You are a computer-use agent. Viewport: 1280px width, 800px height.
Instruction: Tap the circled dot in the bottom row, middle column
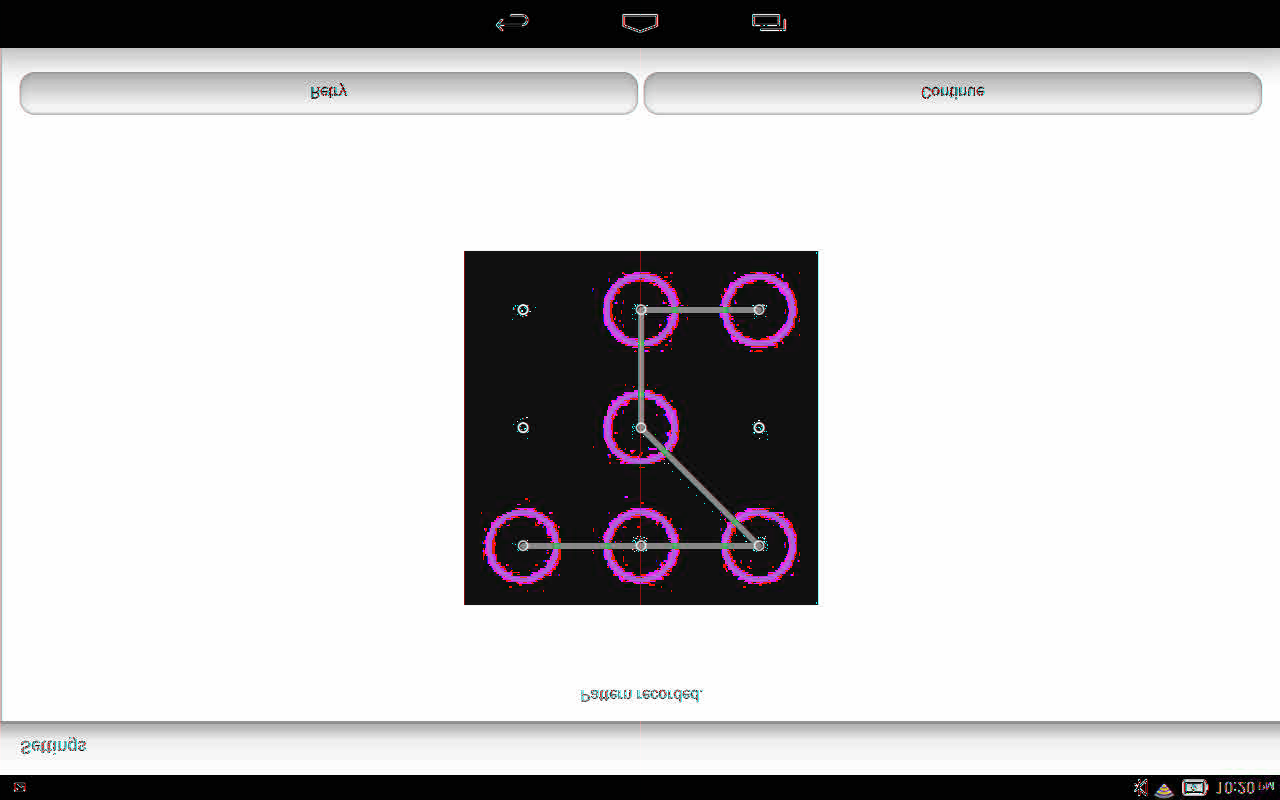(x=641, y=546)
